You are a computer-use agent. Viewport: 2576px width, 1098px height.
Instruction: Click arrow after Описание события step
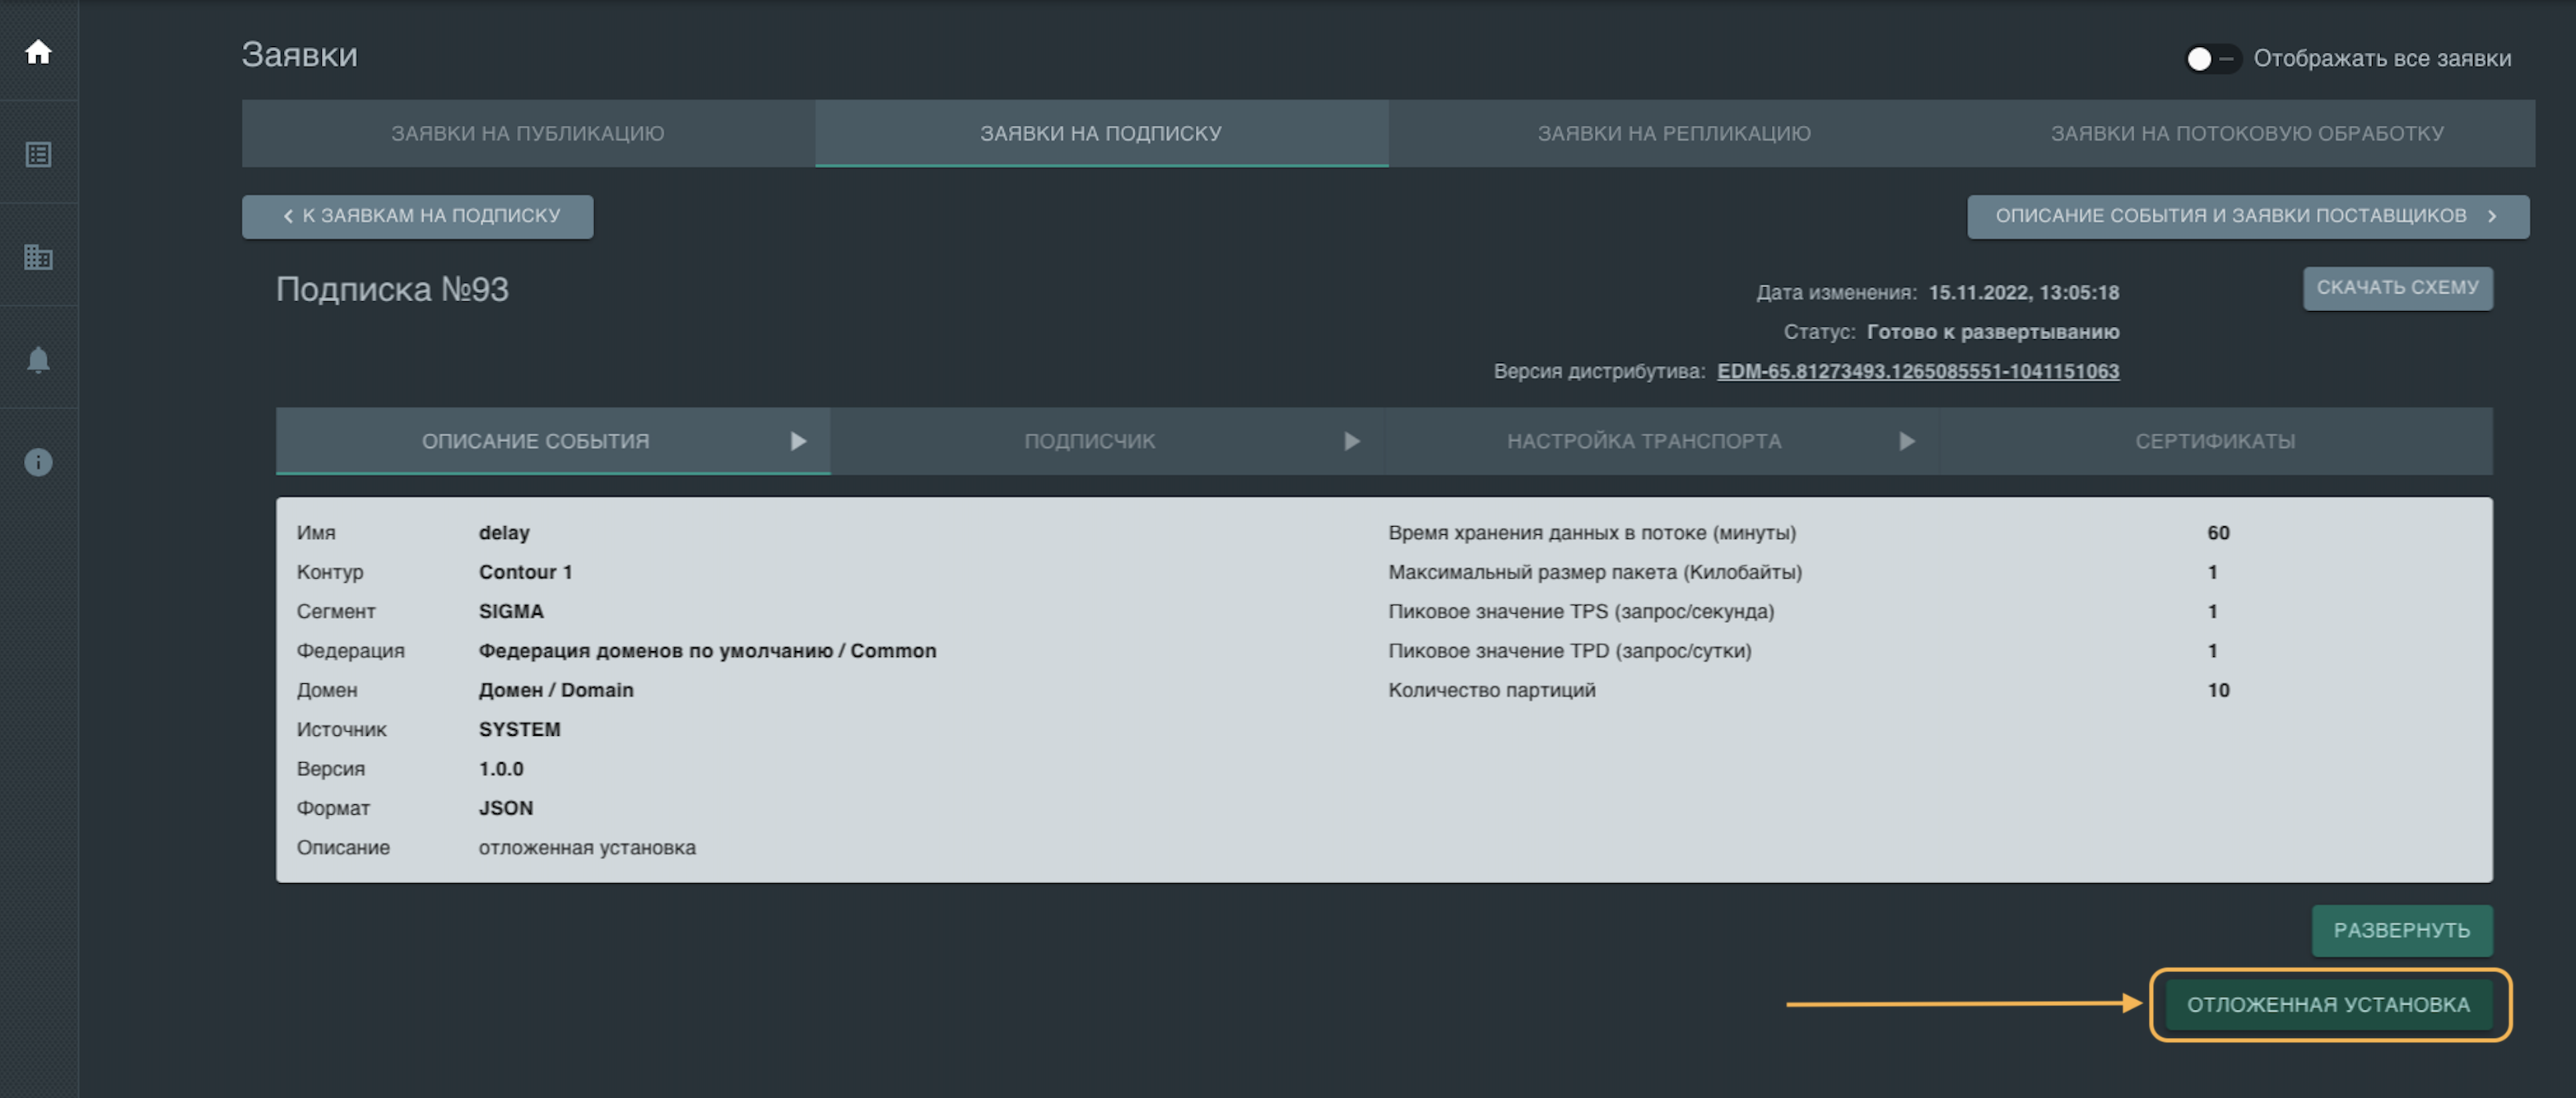[797, 441]
